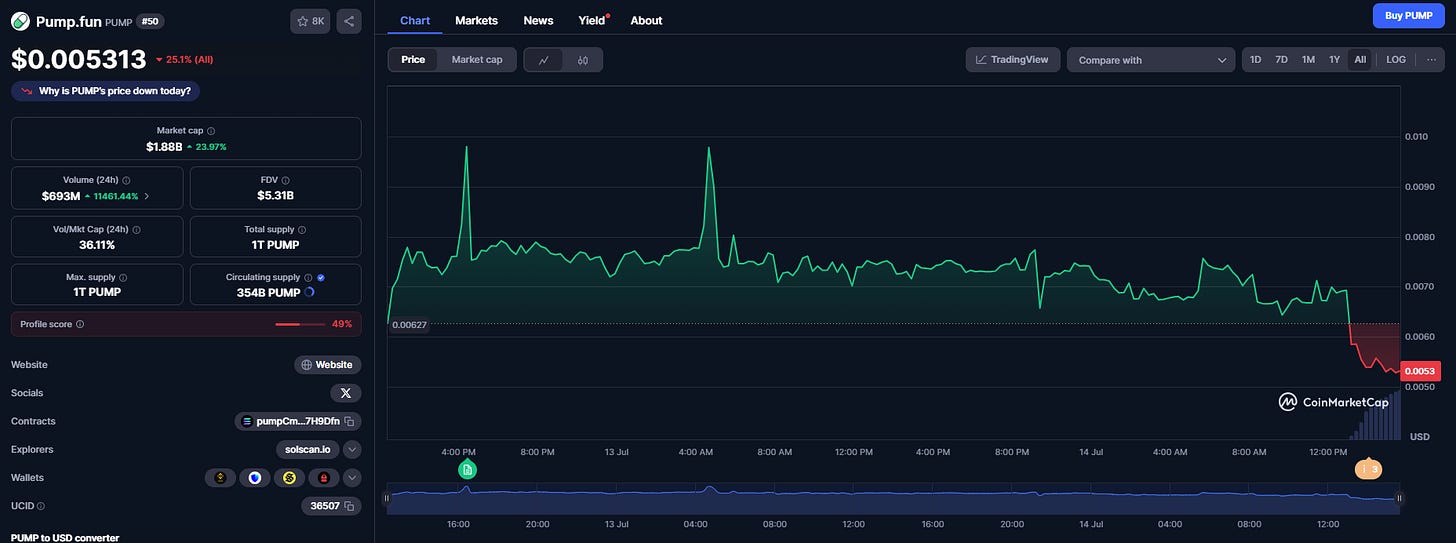Expand the Explorers dropdown arrow
The height and width of the screenshot is (543, 1456).
pyautogui.click(x=352, y=450)
